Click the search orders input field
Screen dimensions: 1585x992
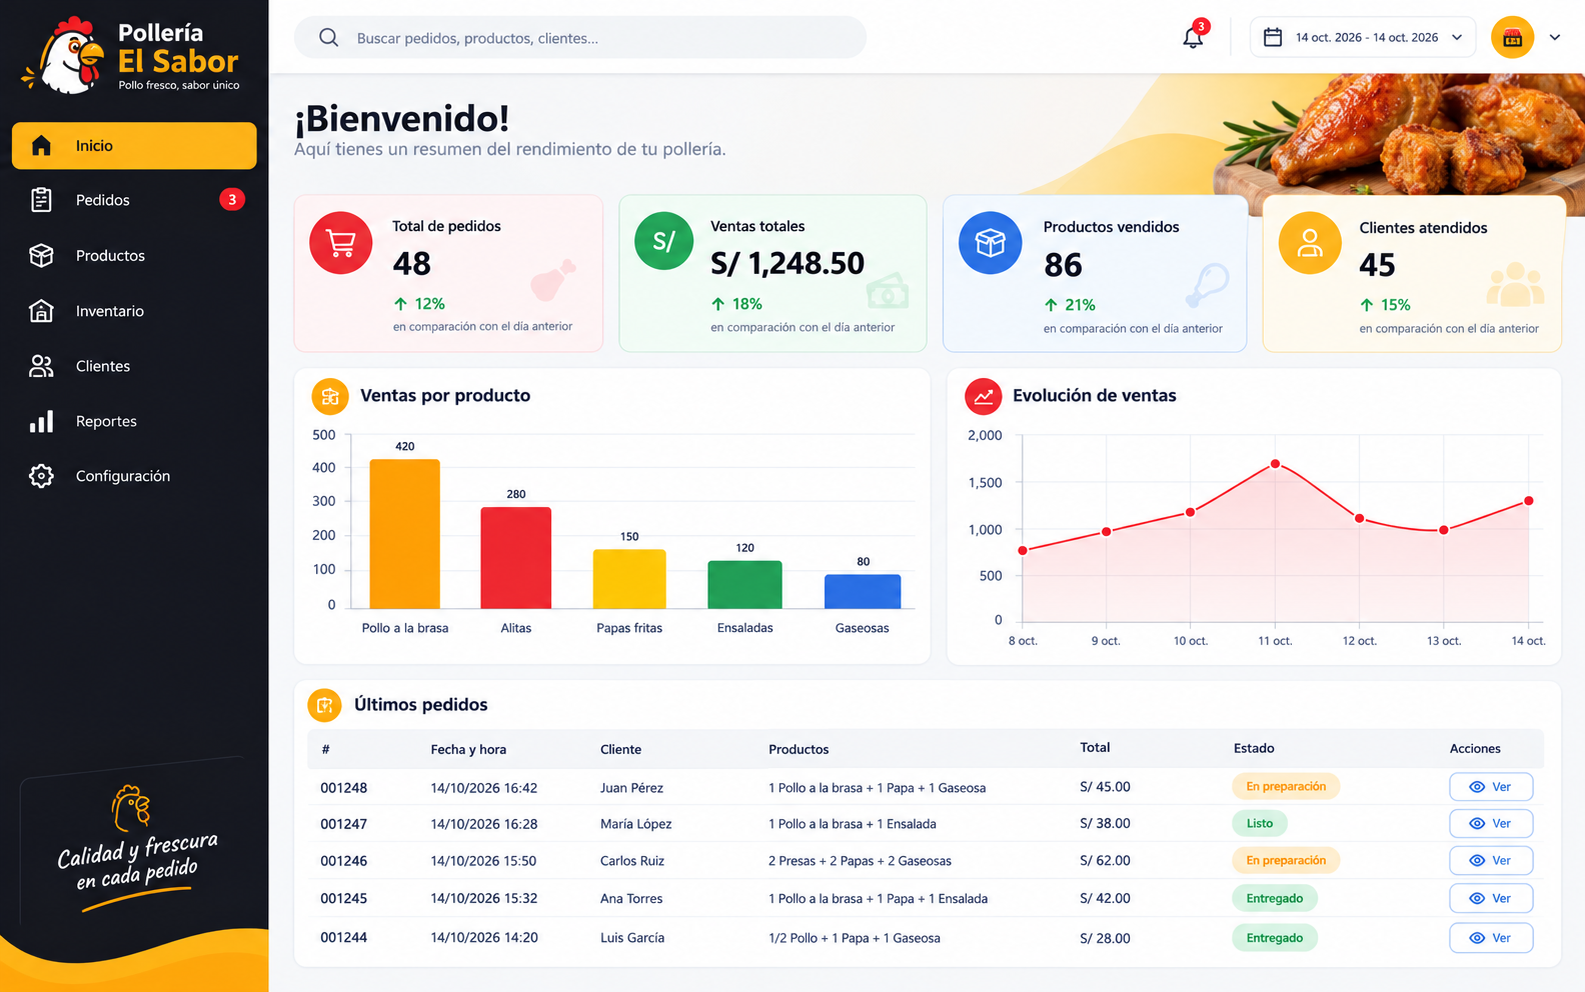point(580,38)
